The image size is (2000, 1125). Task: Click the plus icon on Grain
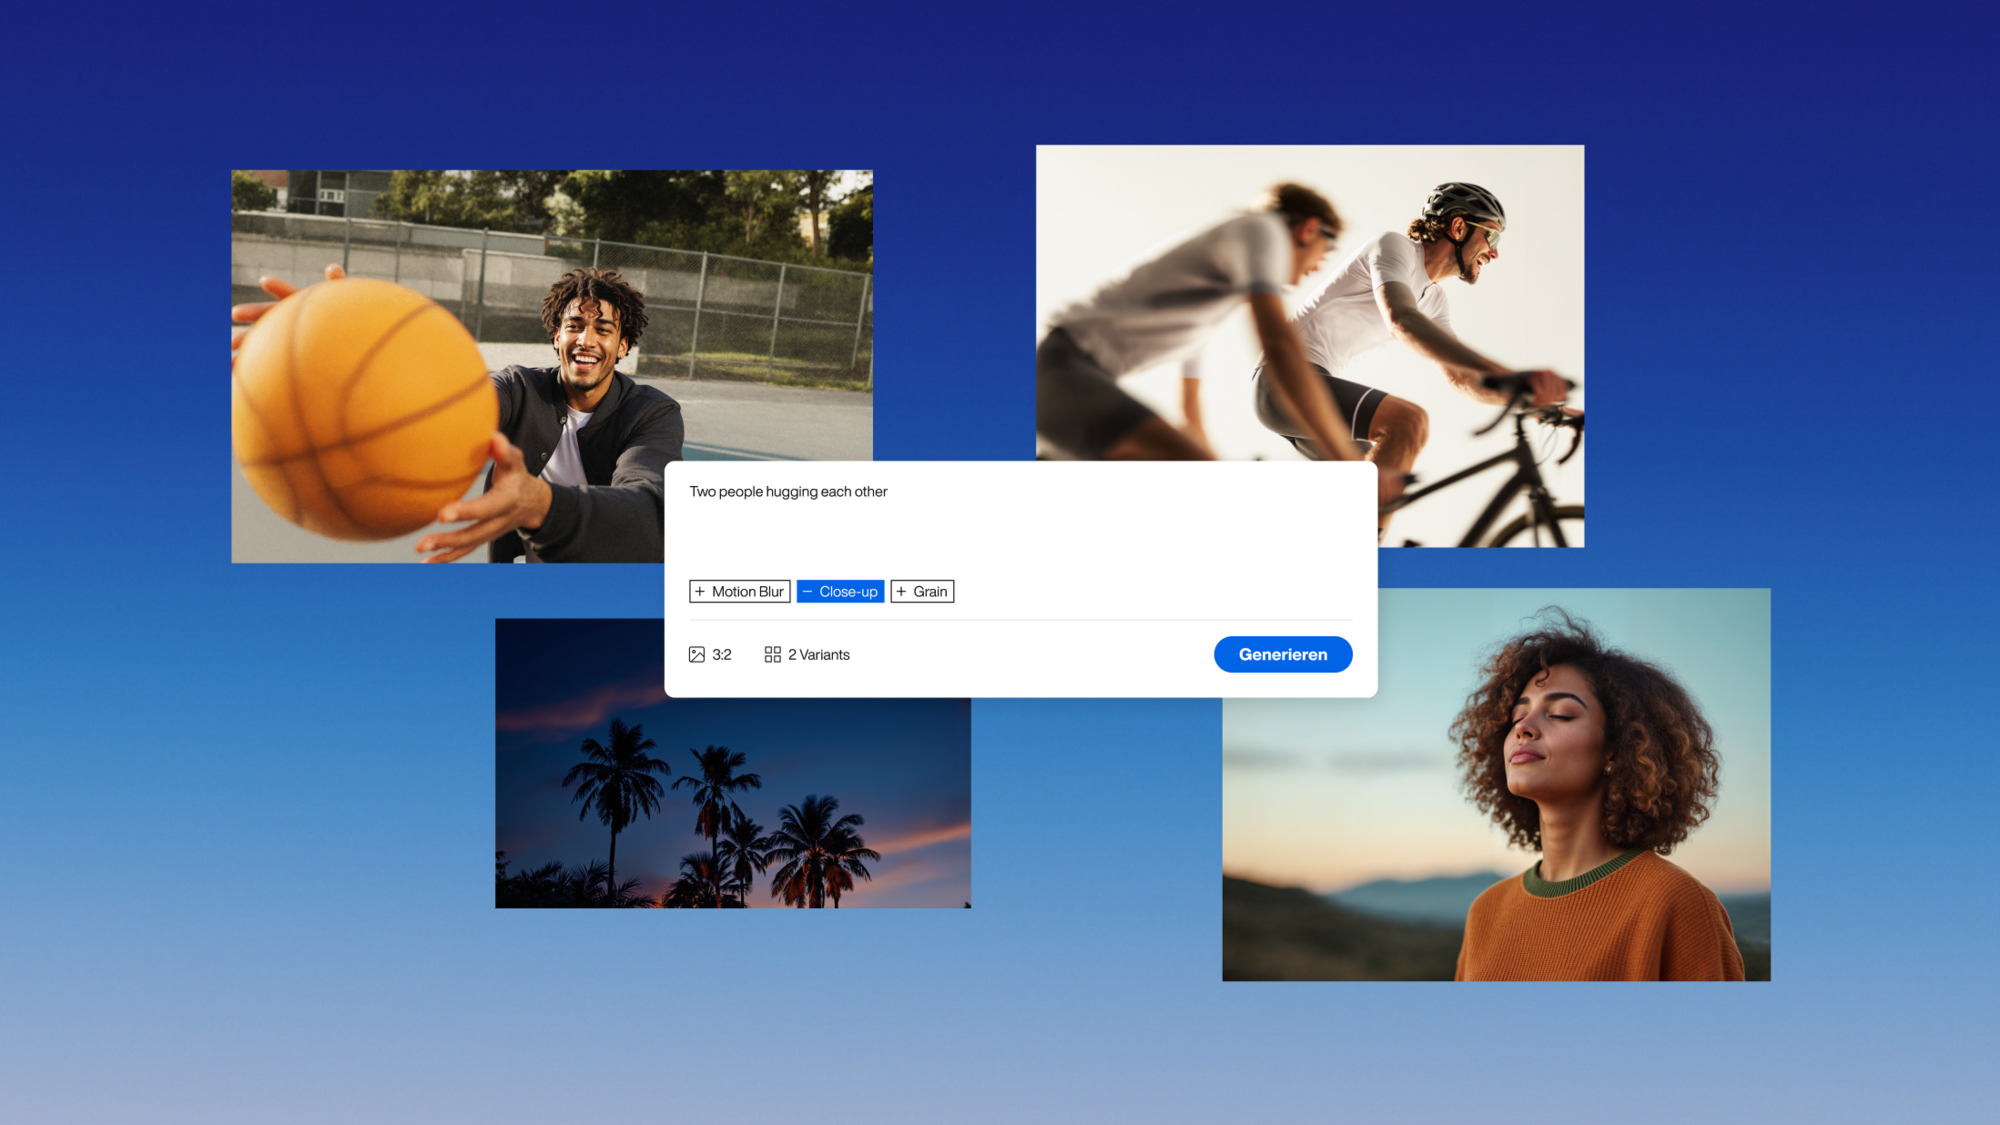[x=901, y=591]
